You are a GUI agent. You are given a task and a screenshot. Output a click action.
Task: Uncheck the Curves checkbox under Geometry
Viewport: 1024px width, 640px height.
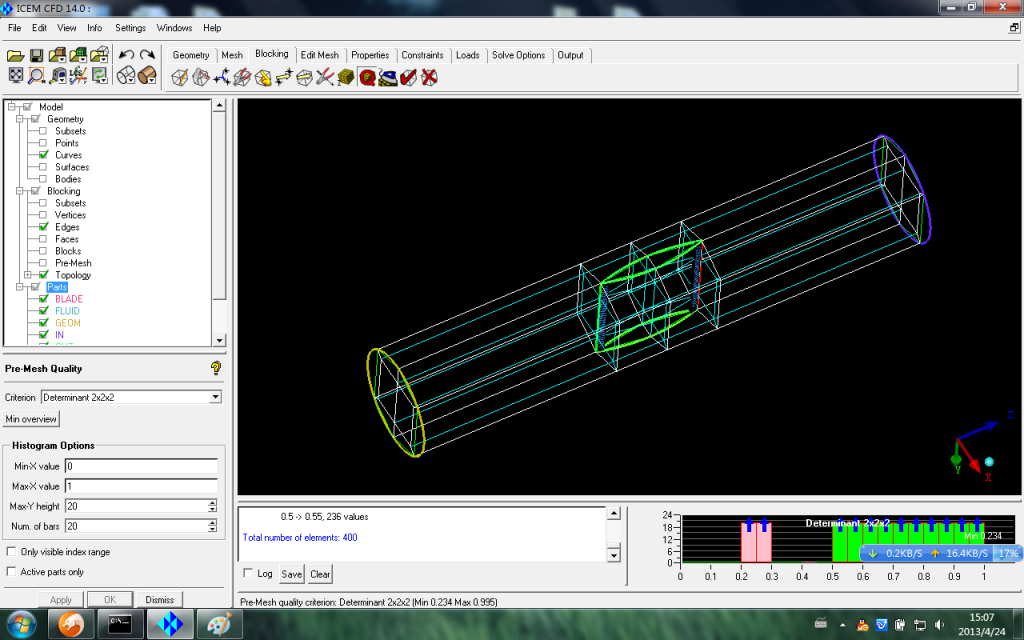click(x=44, y=155)
